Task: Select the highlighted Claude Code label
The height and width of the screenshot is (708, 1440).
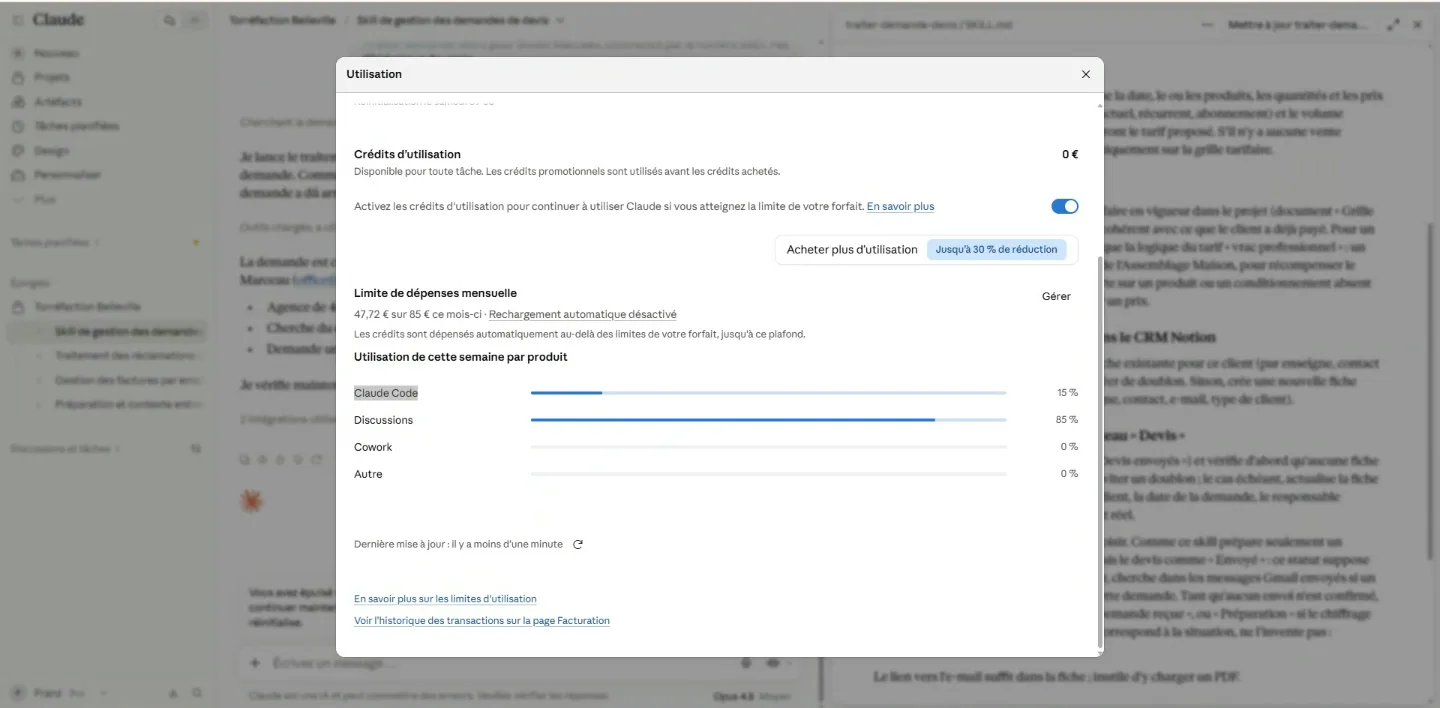Action: (x=386, y=393)
